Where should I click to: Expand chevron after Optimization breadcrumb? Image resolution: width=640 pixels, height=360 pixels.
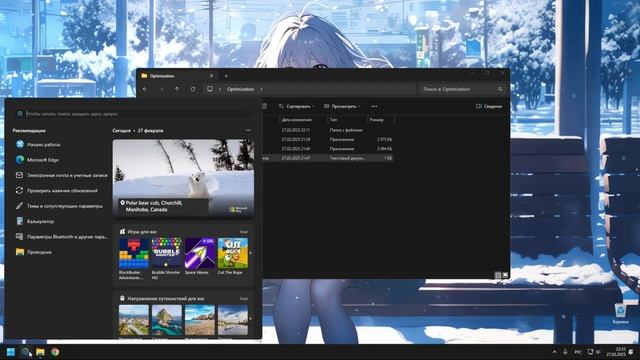click(x=261, y=89)
